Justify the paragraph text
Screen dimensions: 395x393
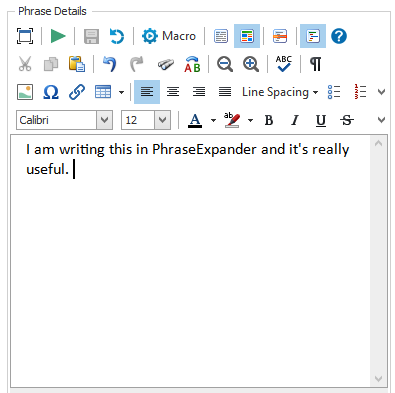tap(225, 92)
